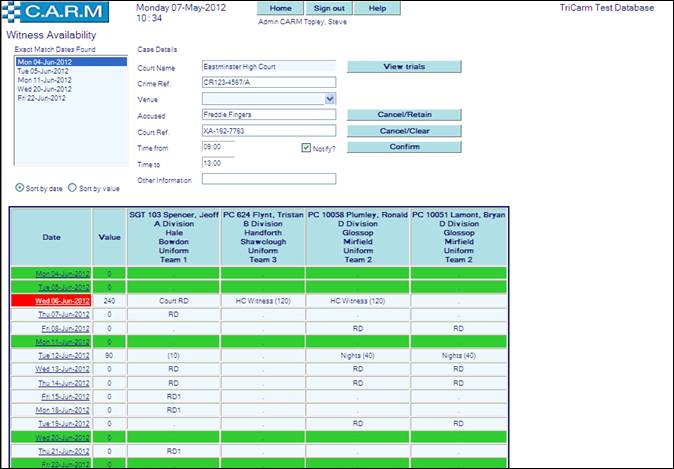Click the Time from field
This screenshot has height=469, width=674.
218,147
